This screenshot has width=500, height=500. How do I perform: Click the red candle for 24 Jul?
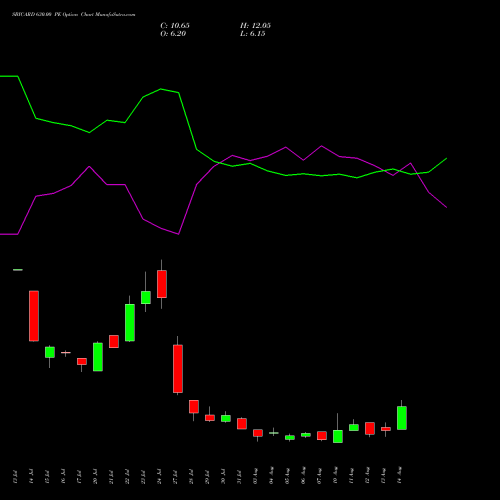coord(162,284)
